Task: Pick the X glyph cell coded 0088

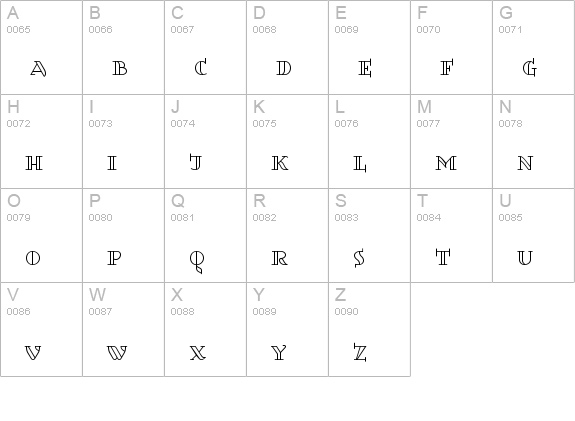Action: point(205,329)
